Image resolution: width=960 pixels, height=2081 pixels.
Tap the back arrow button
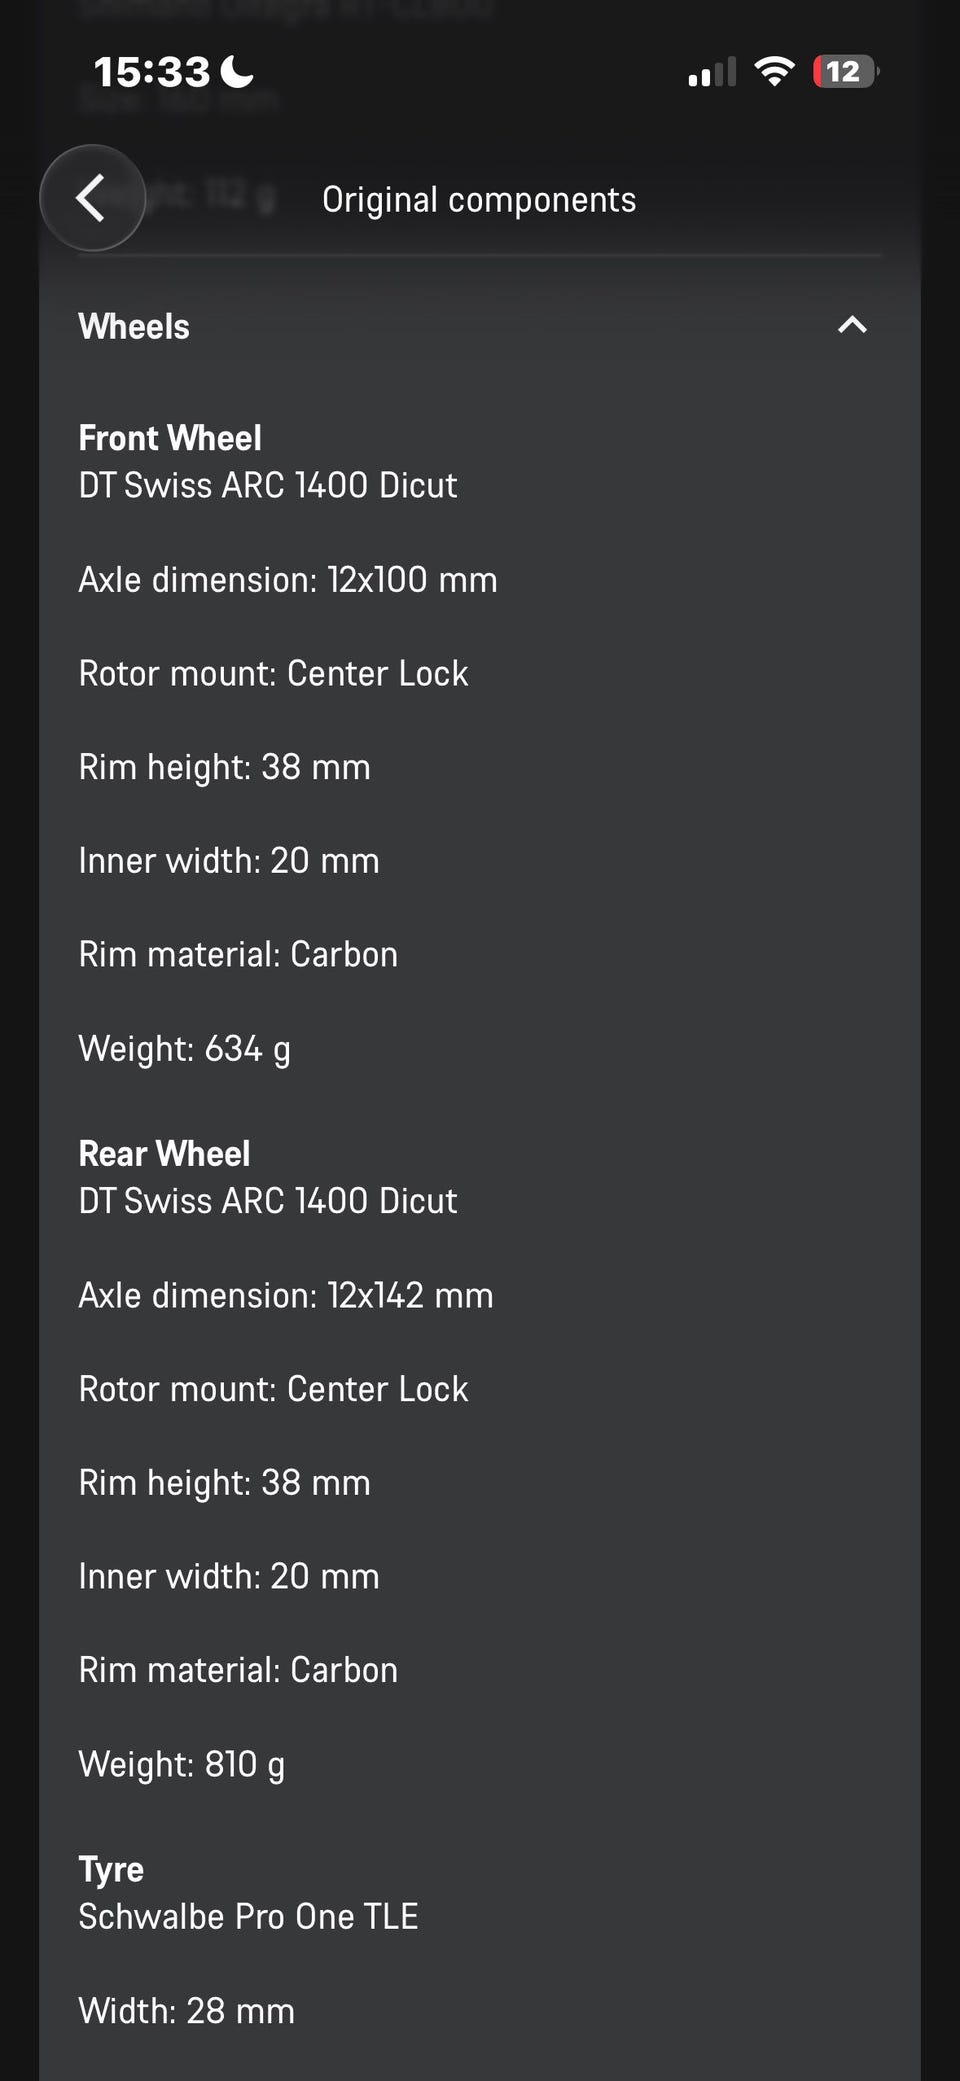coord(92,198)
